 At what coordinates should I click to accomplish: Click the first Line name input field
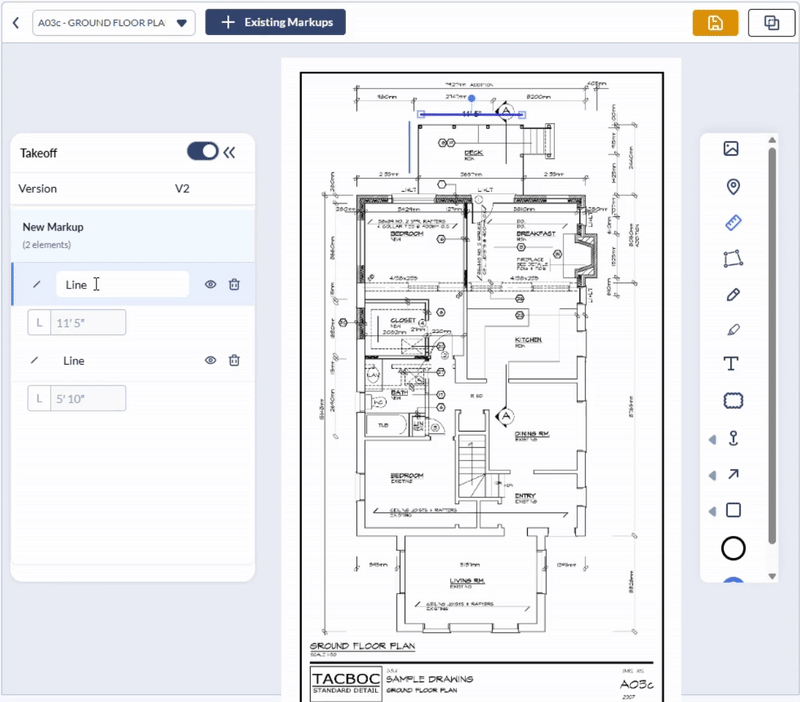pyautogui.click(x=122, y=285)
